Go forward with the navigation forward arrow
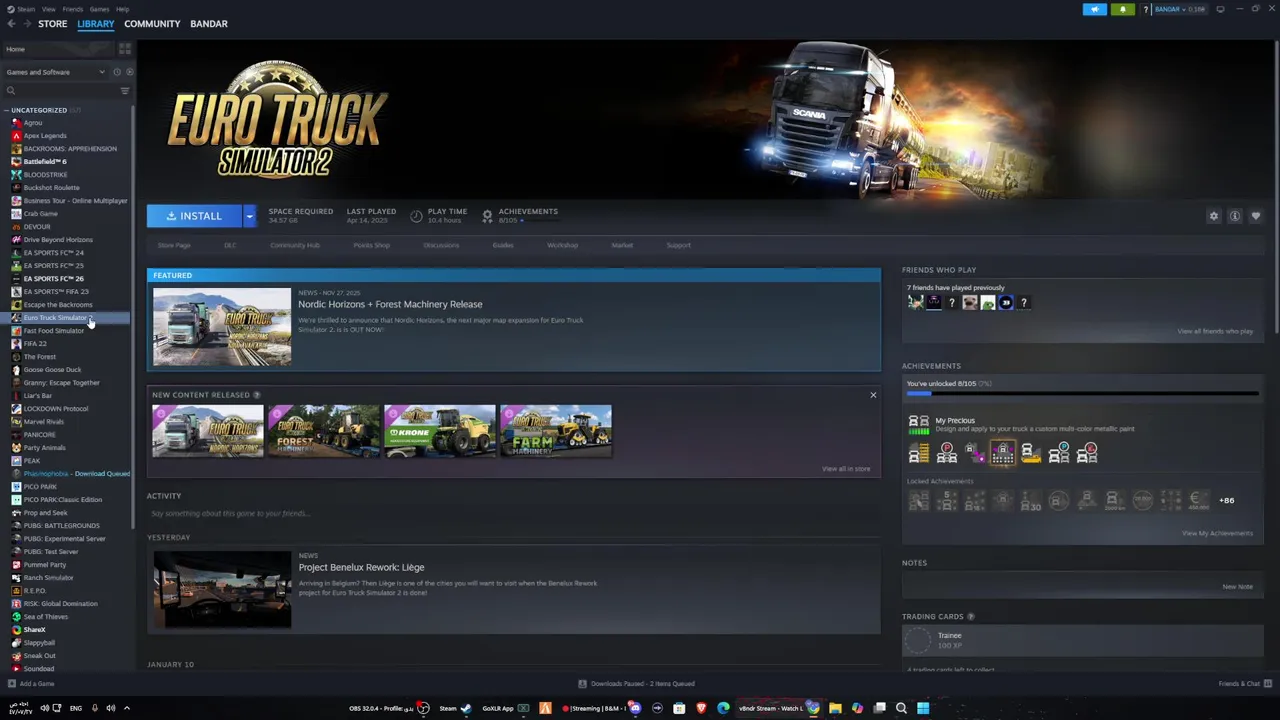Screen dimensions: 1280x720 pos(26,24)
